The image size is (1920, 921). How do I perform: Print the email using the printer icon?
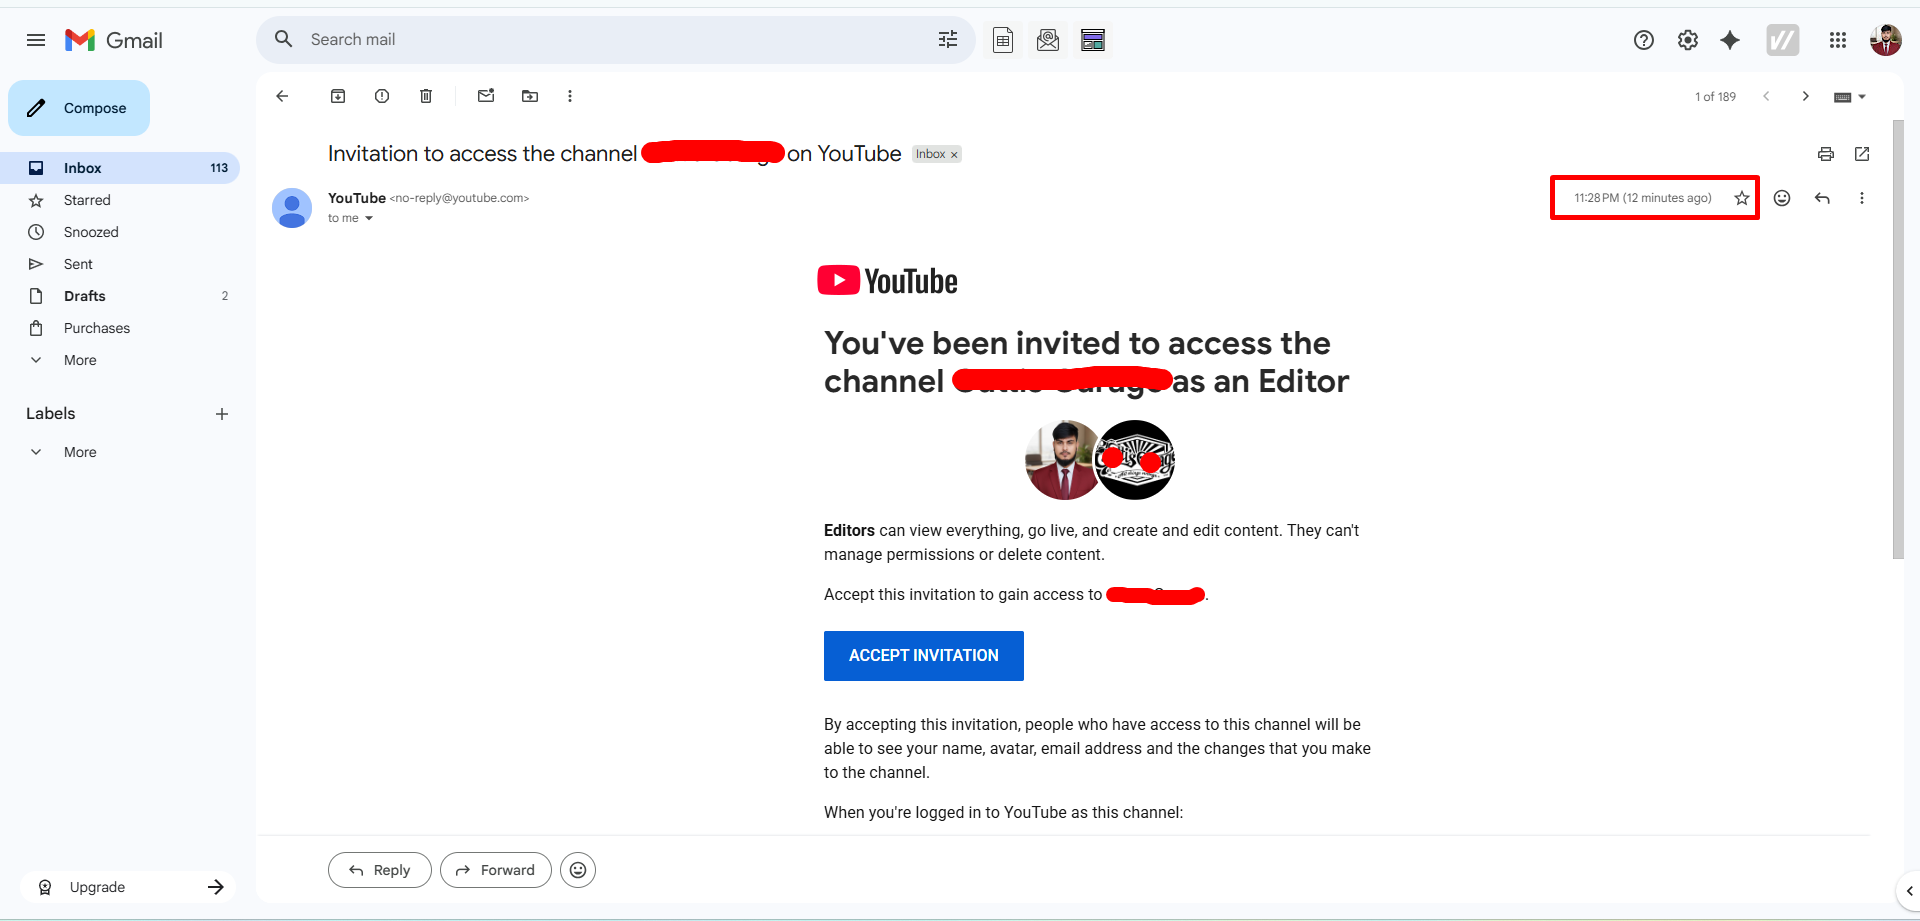pos(1826,154)
